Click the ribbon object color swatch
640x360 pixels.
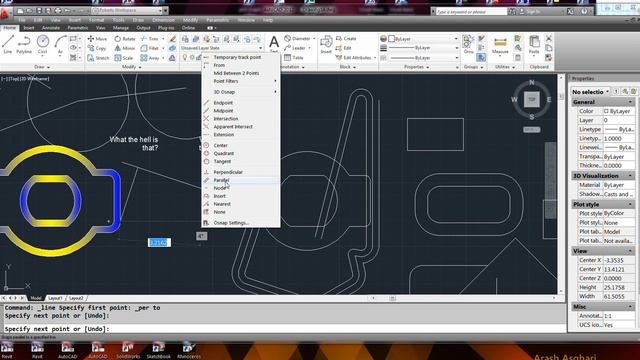391,39
